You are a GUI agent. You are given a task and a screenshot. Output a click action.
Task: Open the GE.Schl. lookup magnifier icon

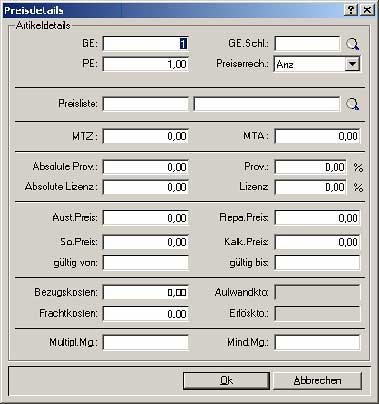coord(353,44)
